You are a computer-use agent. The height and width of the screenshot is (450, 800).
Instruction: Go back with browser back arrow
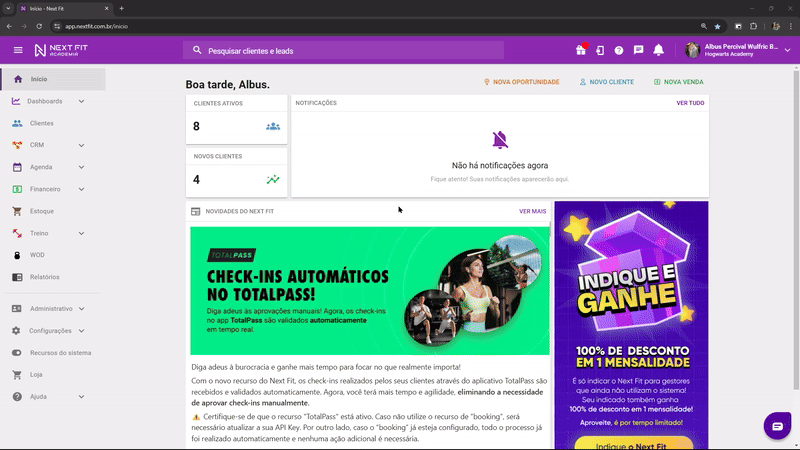9,26
